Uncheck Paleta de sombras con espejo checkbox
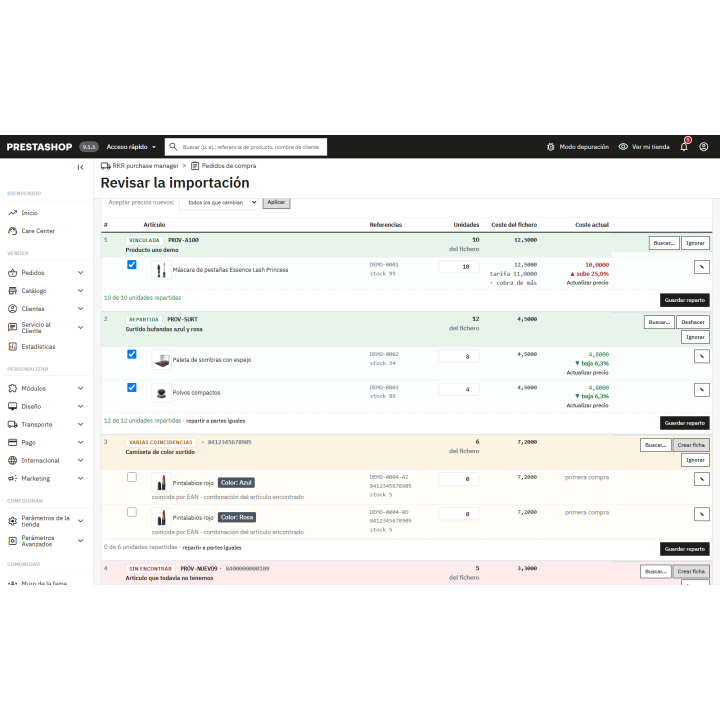 tap(132, 354)
